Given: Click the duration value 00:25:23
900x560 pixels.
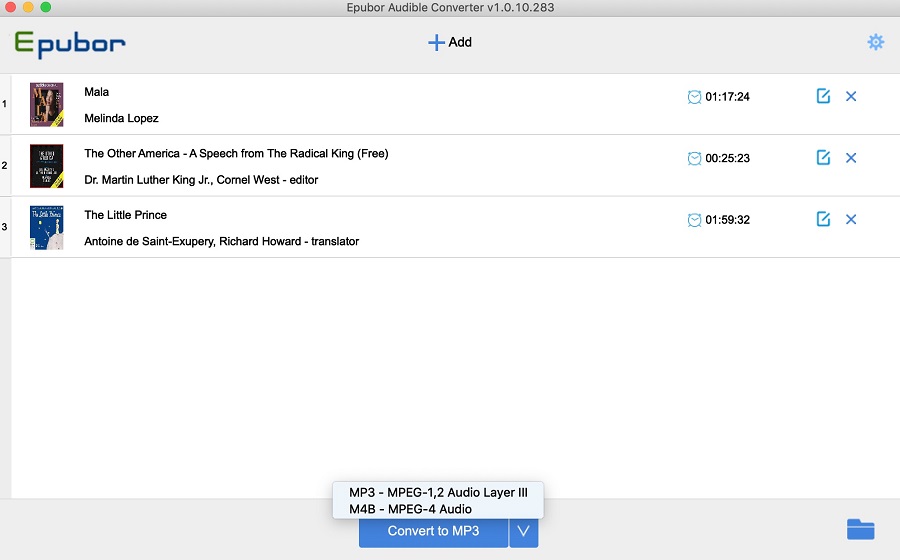Looking at the screenshot, I should (x=727, y=158).
